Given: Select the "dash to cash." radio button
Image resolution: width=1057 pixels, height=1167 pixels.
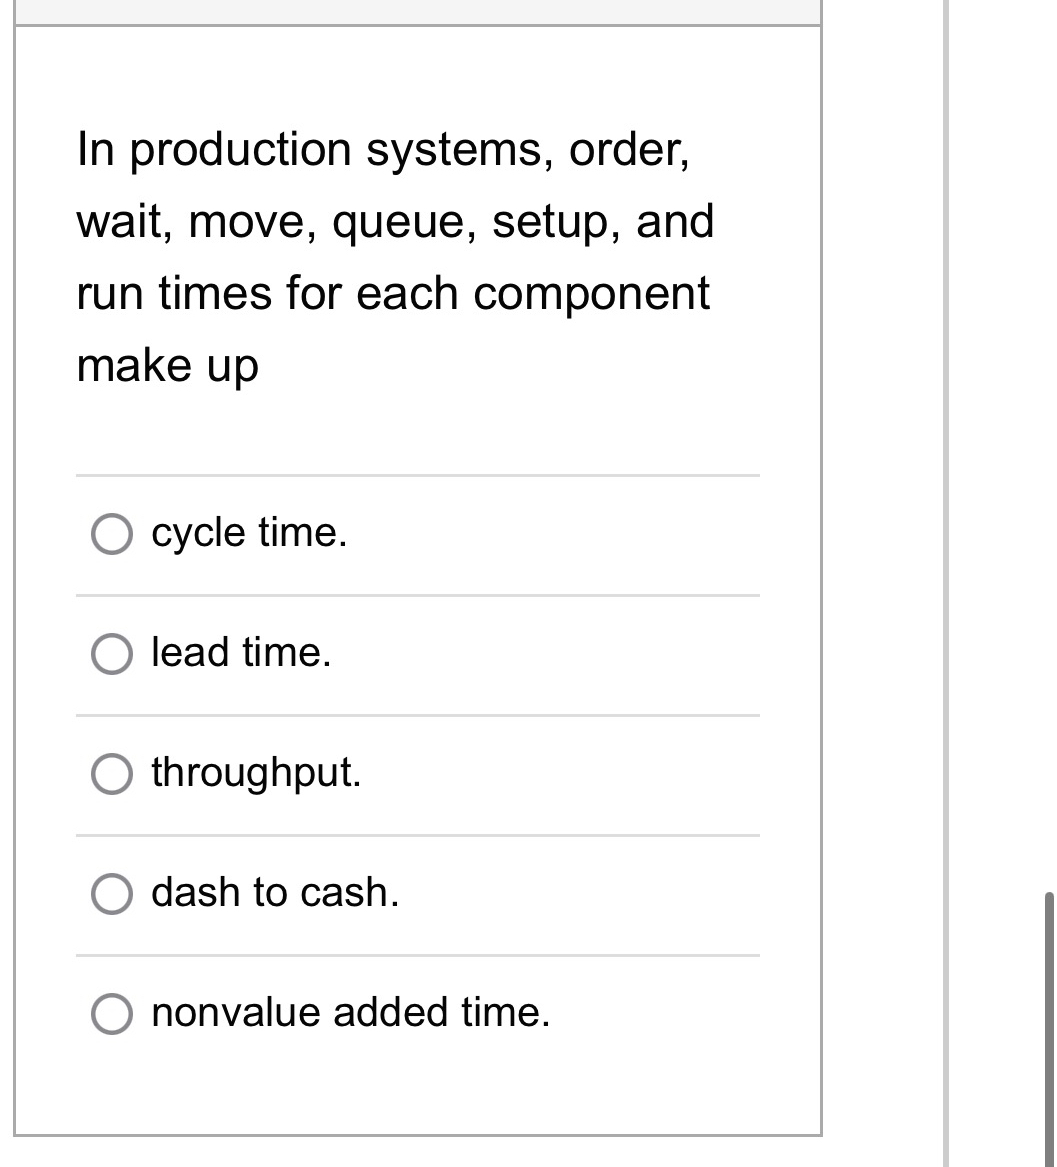Looking at the screenshot, I should tap(113, 894).
